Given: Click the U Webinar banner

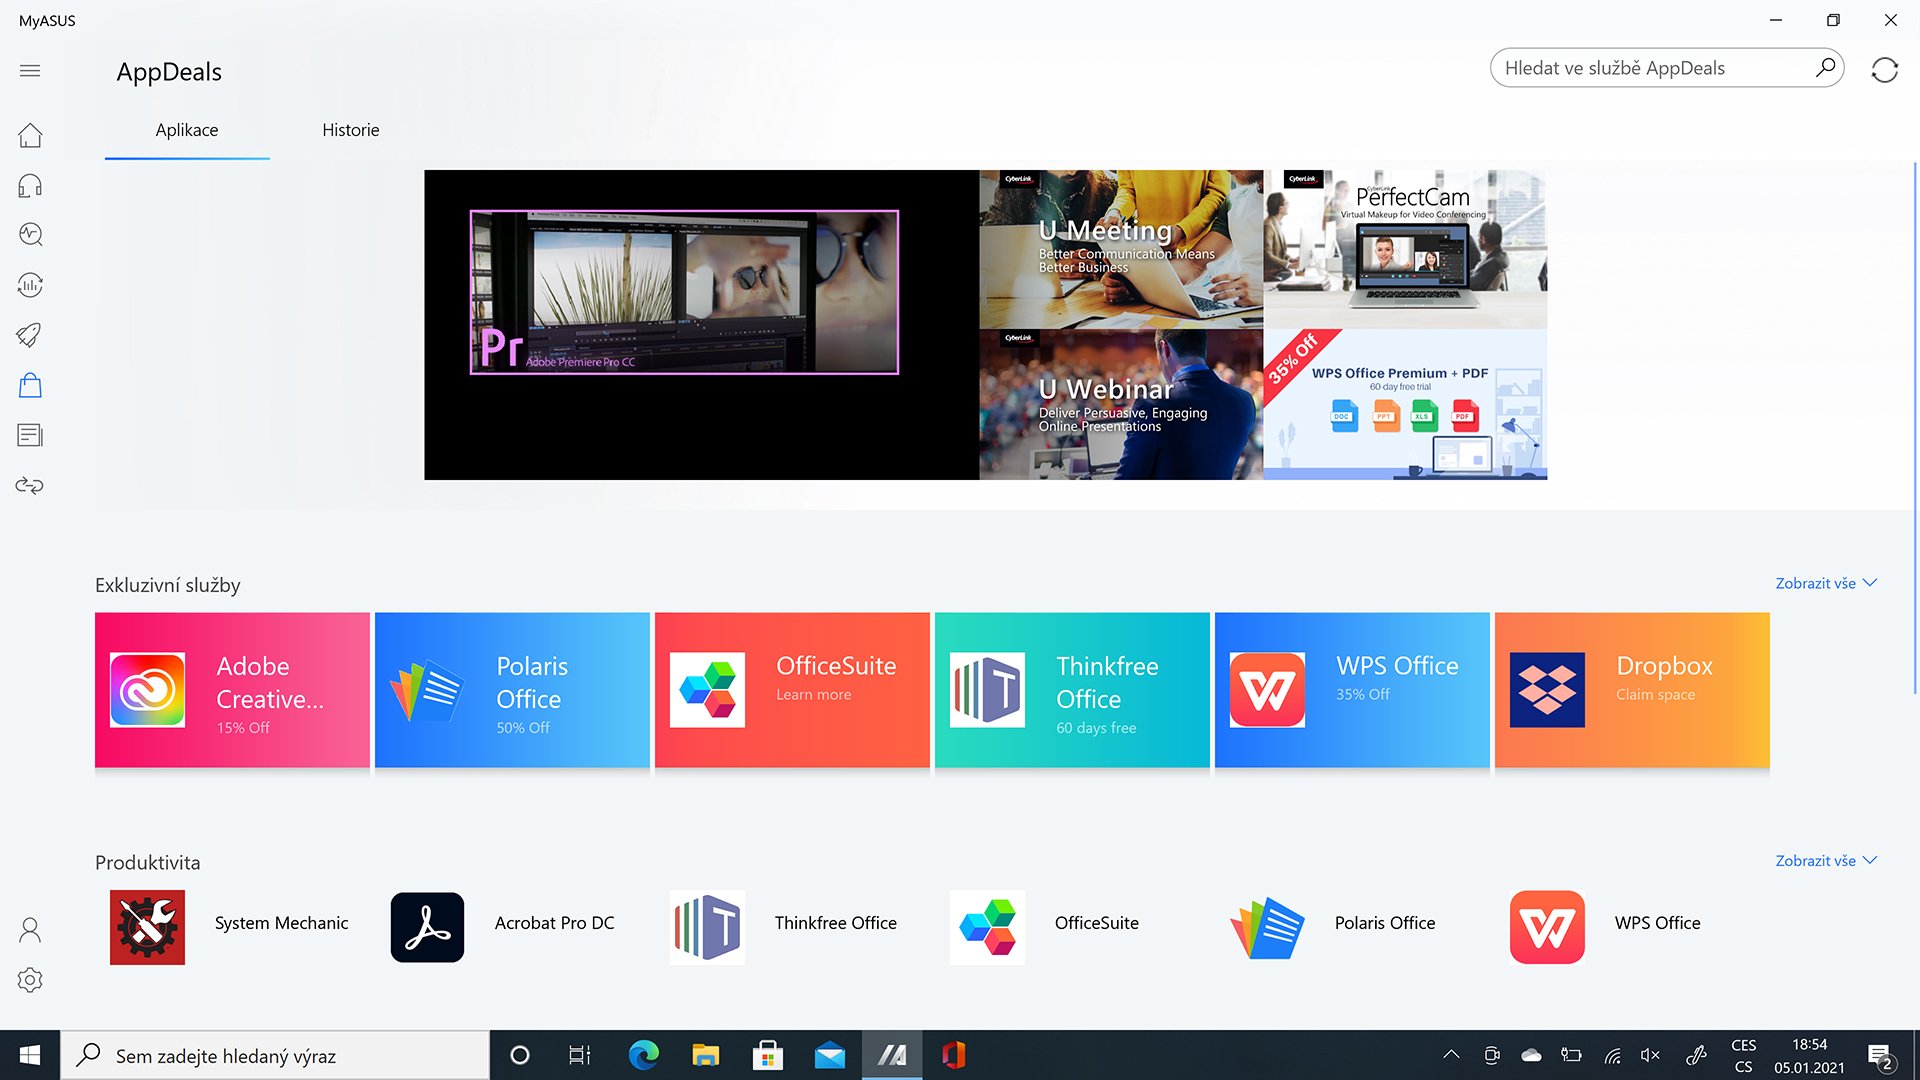Looking at the screenshot, I should [x=1121, y=405].
